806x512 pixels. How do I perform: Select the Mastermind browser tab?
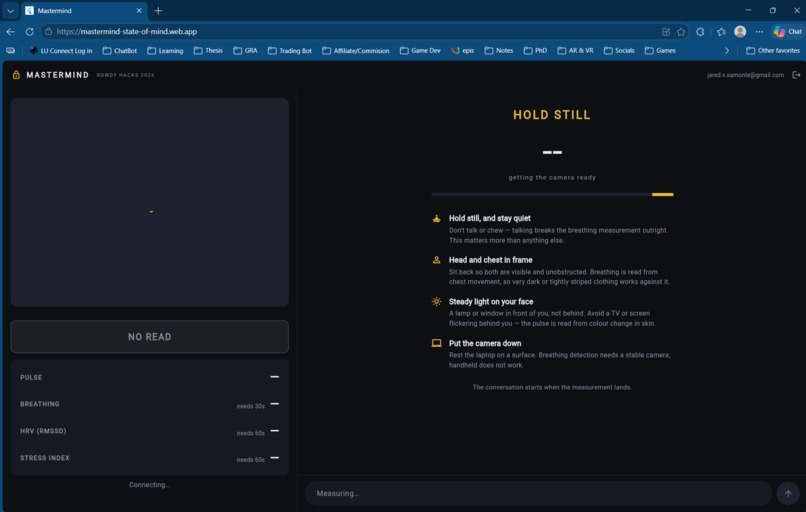pos(83,10)
